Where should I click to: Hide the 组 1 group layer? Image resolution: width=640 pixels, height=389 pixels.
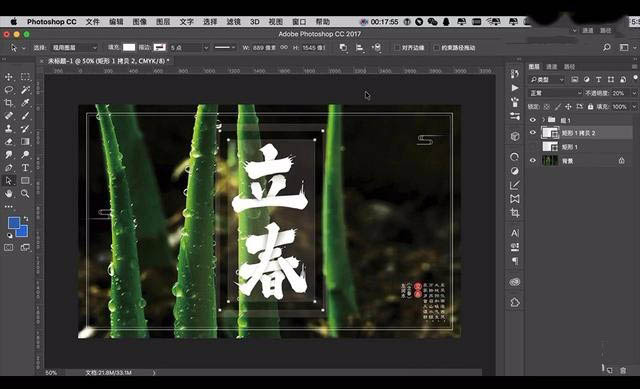pyautogui.click(x=533, y=120)
